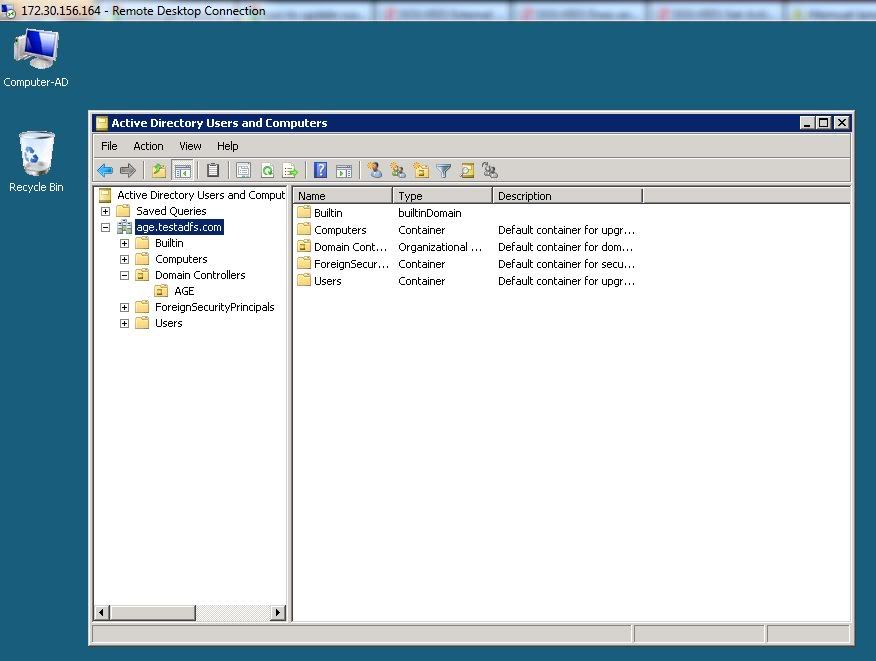This screenshot has height=661, width=876.
Task: Click 'Default container for secu...' description
Action: 566,264
